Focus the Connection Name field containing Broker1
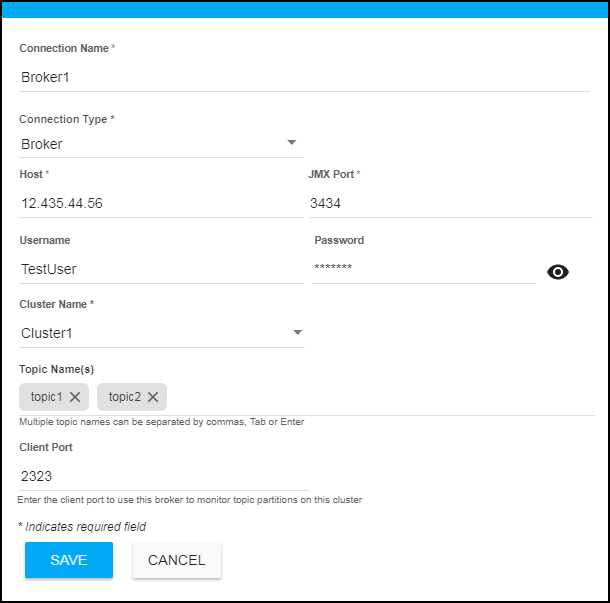The width and height of the screenshot is (610, 603). pyautogui.click(x=300, y=77)
